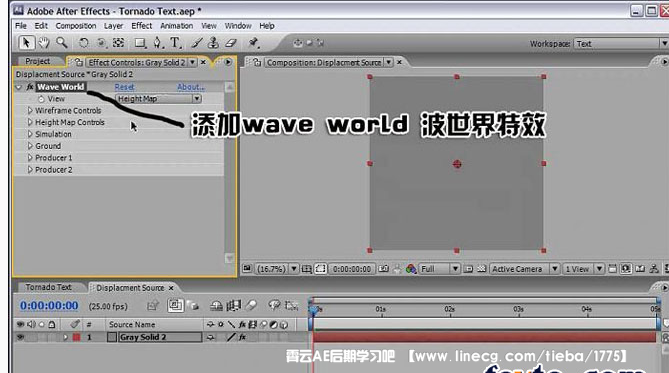
Task: Expand the Producer 1 group
Action: 30,157
